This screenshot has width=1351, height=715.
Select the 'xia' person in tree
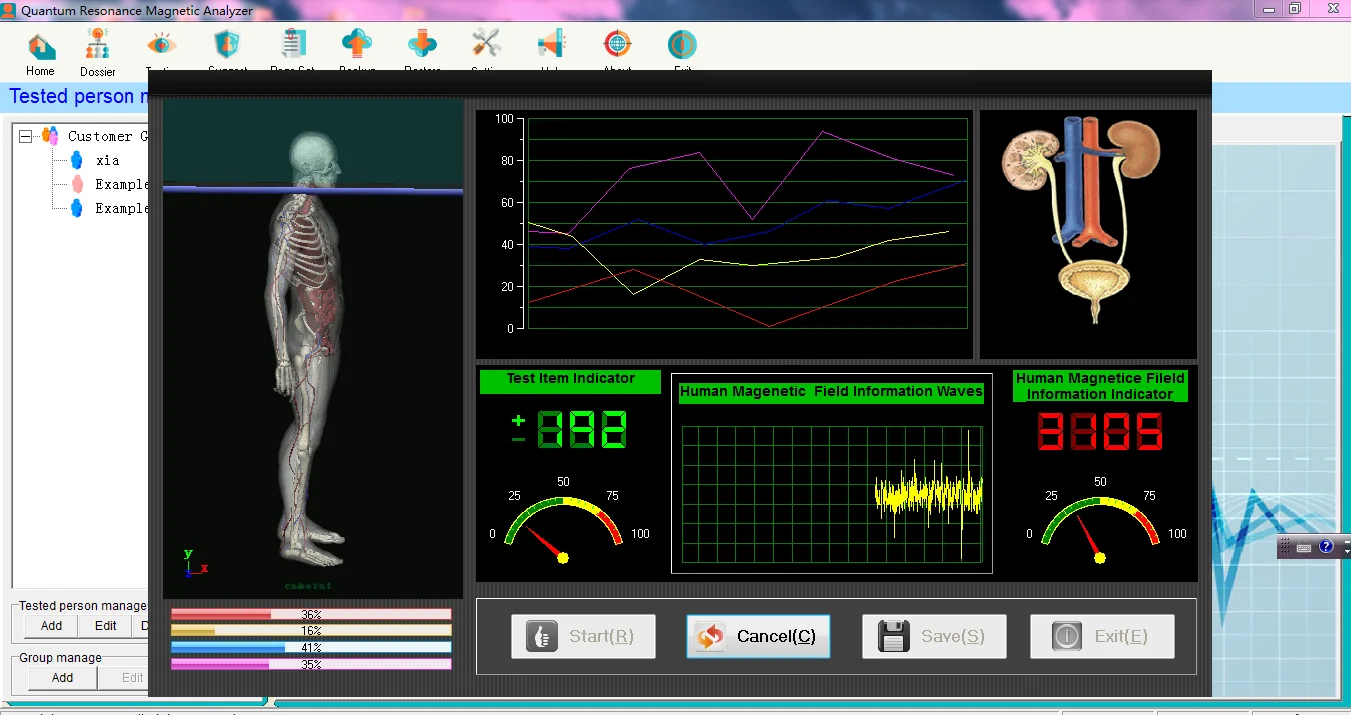click(107, 160)
